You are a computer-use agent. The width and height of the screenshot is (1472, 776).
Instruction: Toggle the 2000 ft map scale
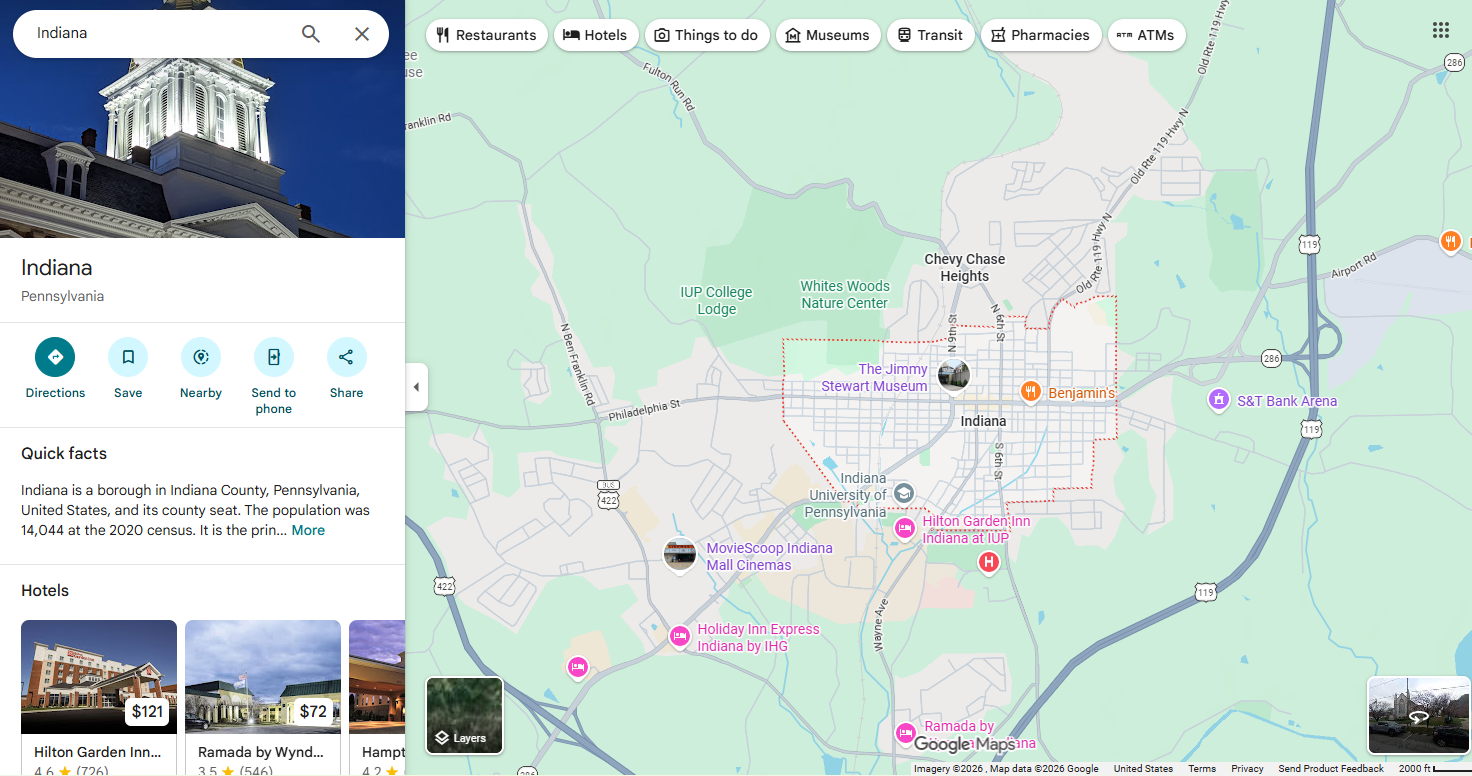tap(1433, 769)
